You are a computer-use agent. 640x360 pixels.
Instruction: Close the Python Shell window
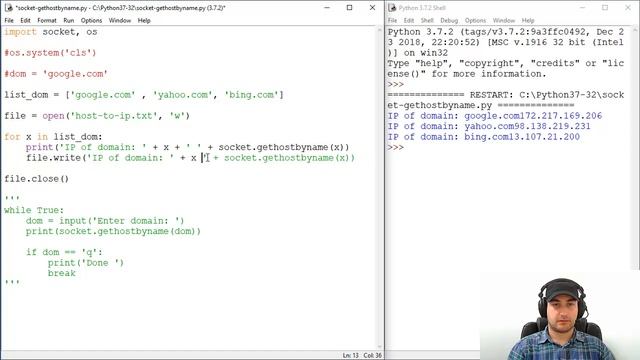628,8
